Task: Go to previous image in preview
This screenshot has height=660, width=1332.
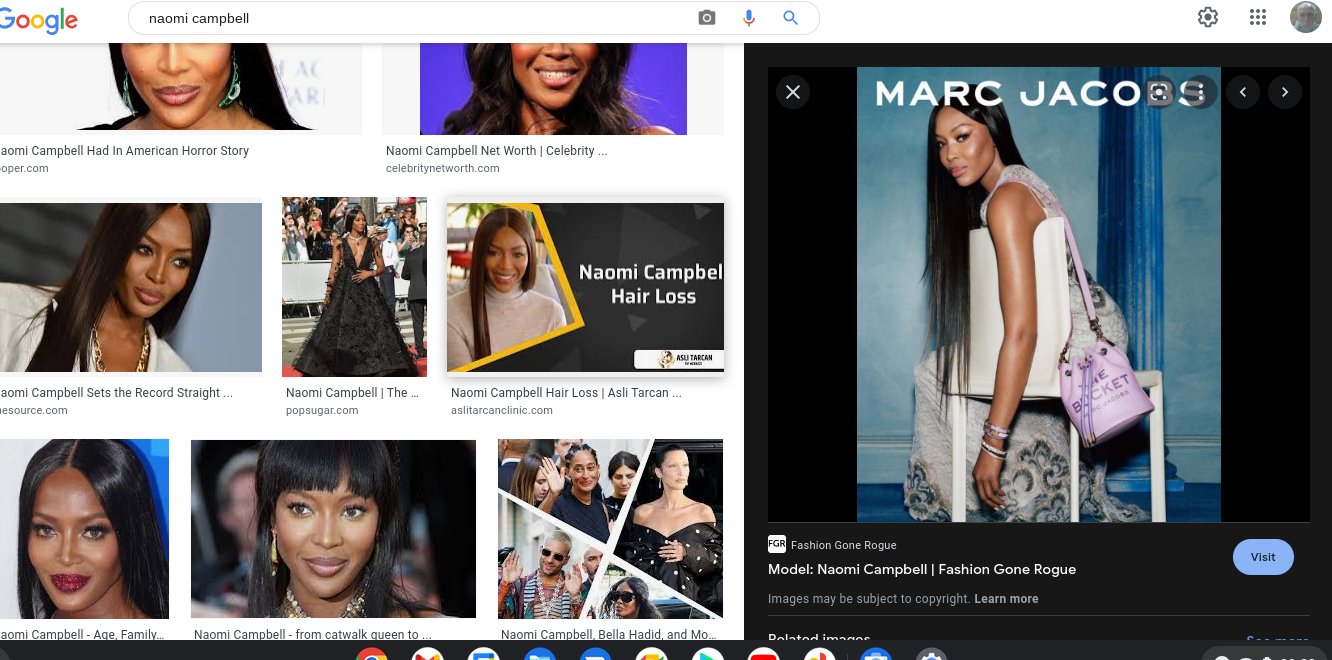Action: click(x=1243, y=92)
